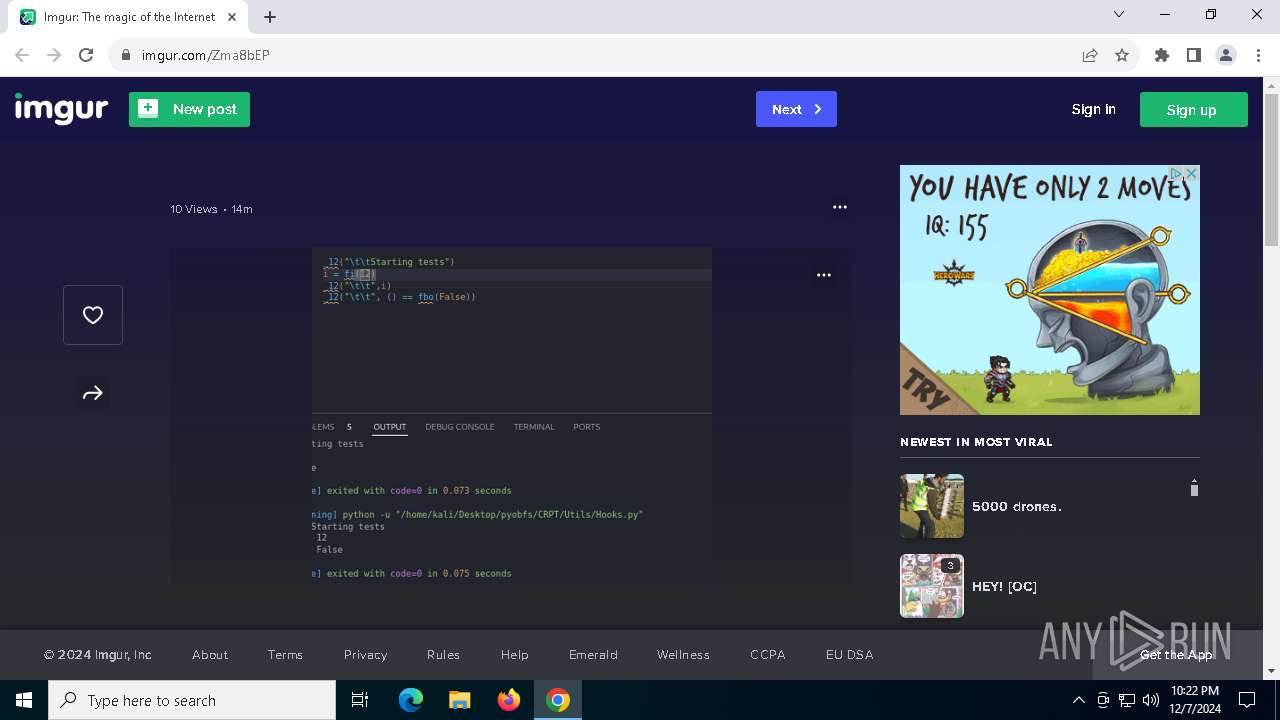
Task: Click the Get the App button
Action: [1176, 655]
